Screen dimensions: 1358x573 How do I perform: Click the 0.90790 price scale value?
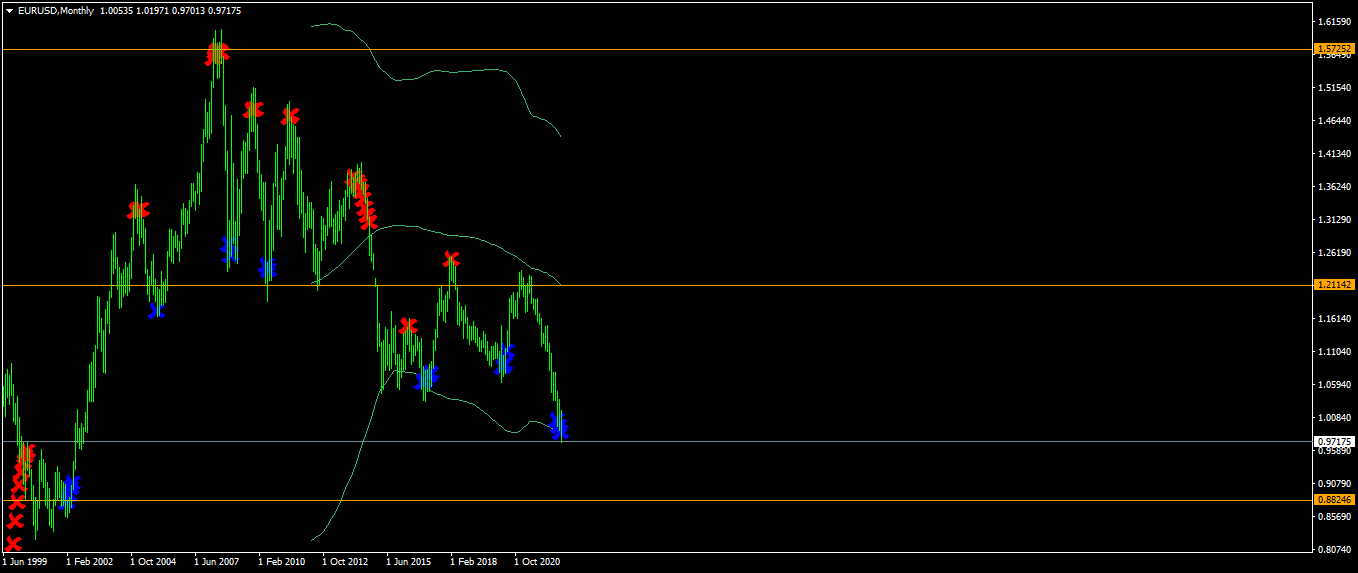[1334, 484]
